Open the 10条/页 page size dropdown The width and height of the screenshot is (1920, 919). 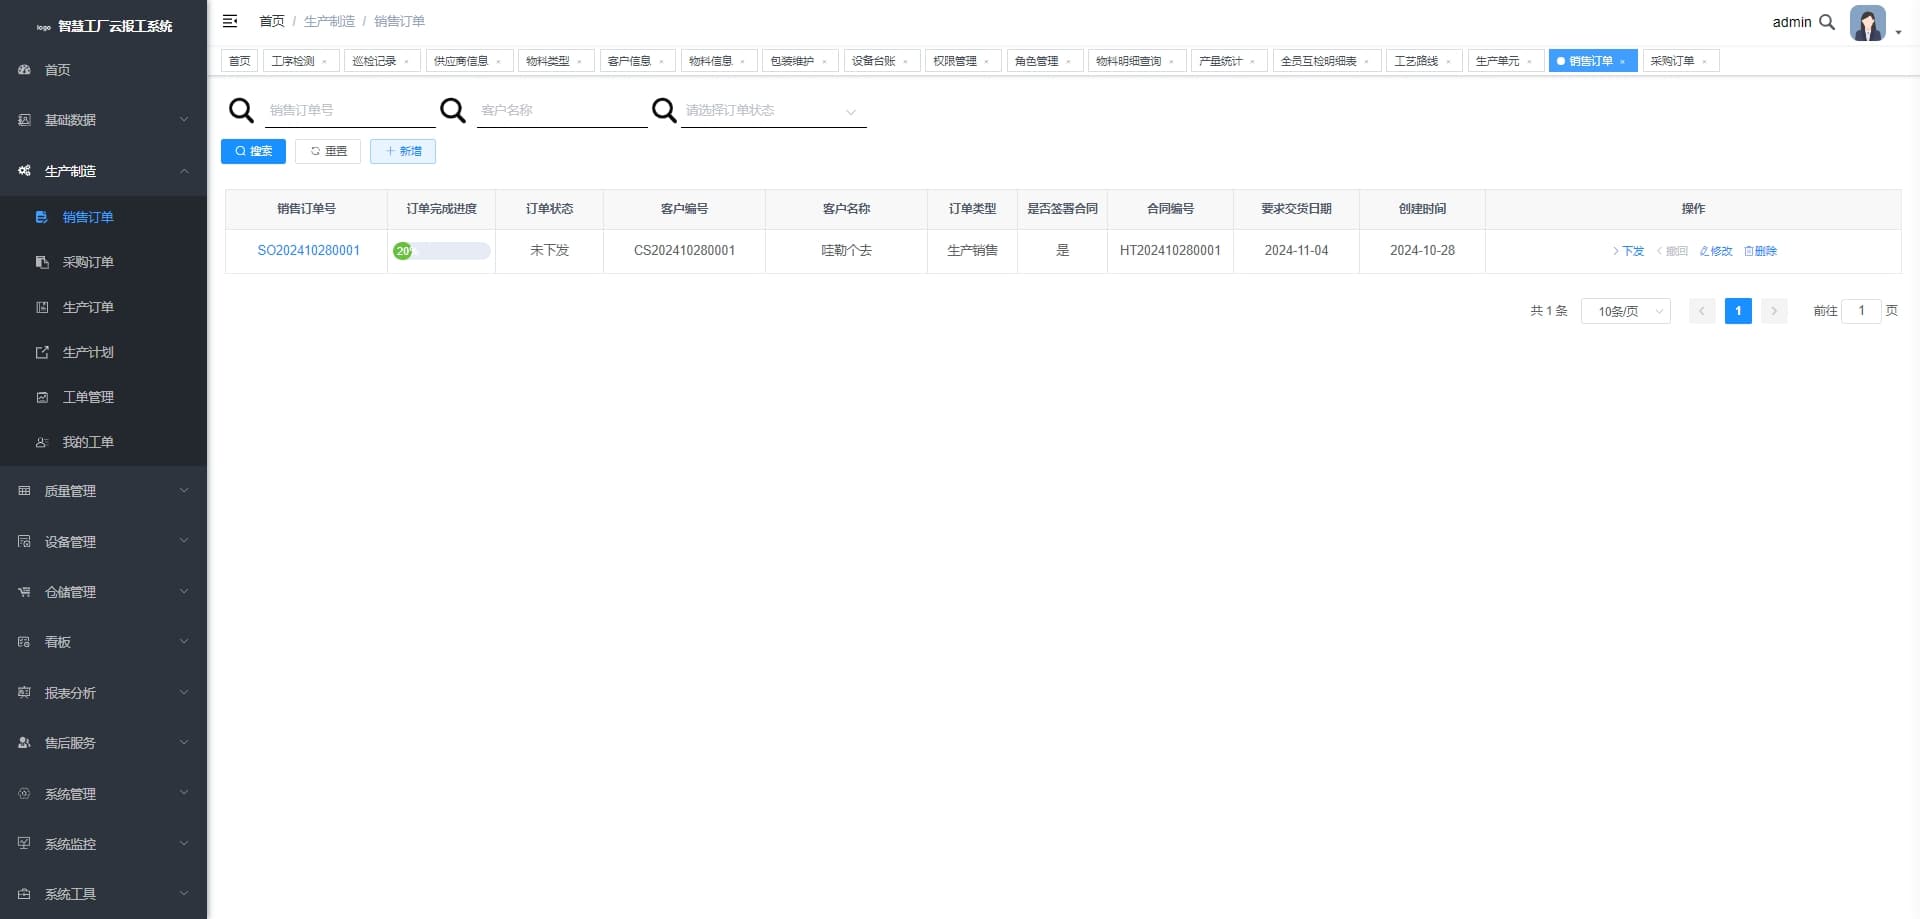(x=1626, y=311)
